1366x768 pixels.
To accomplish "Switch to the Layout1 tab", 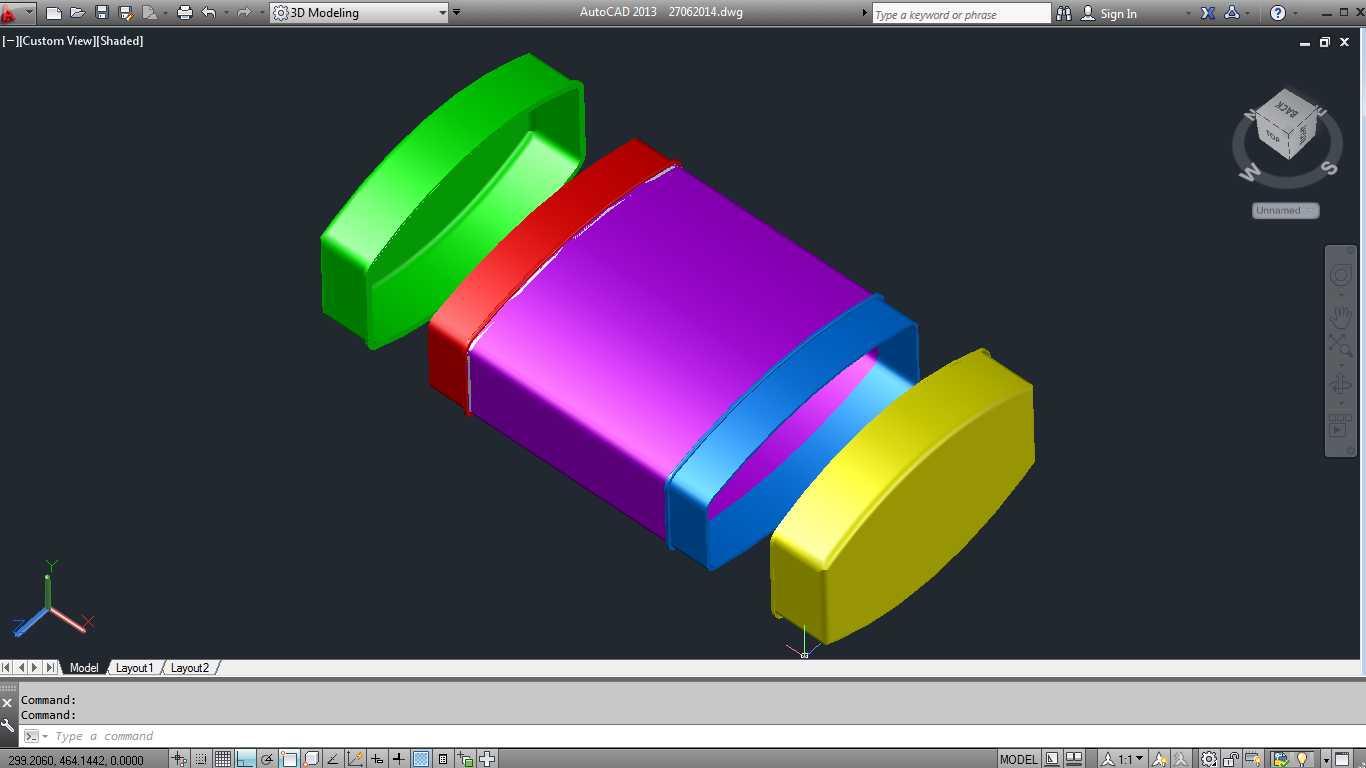I will (134, 668).
